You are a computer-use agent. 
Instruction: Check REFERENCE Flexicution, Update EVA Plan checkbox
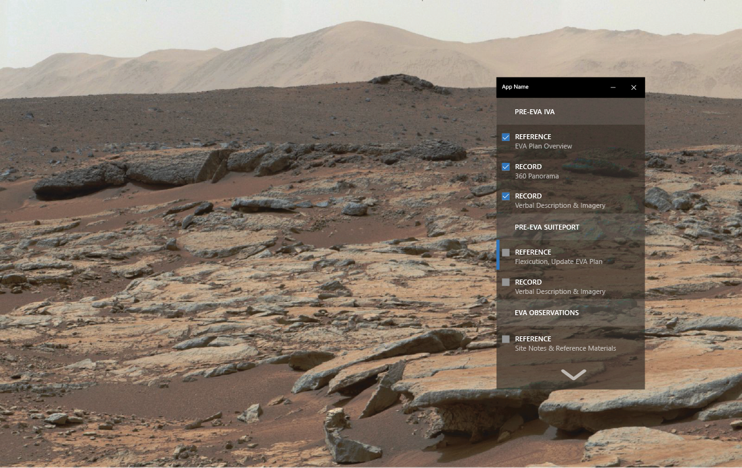coord(506,253)
